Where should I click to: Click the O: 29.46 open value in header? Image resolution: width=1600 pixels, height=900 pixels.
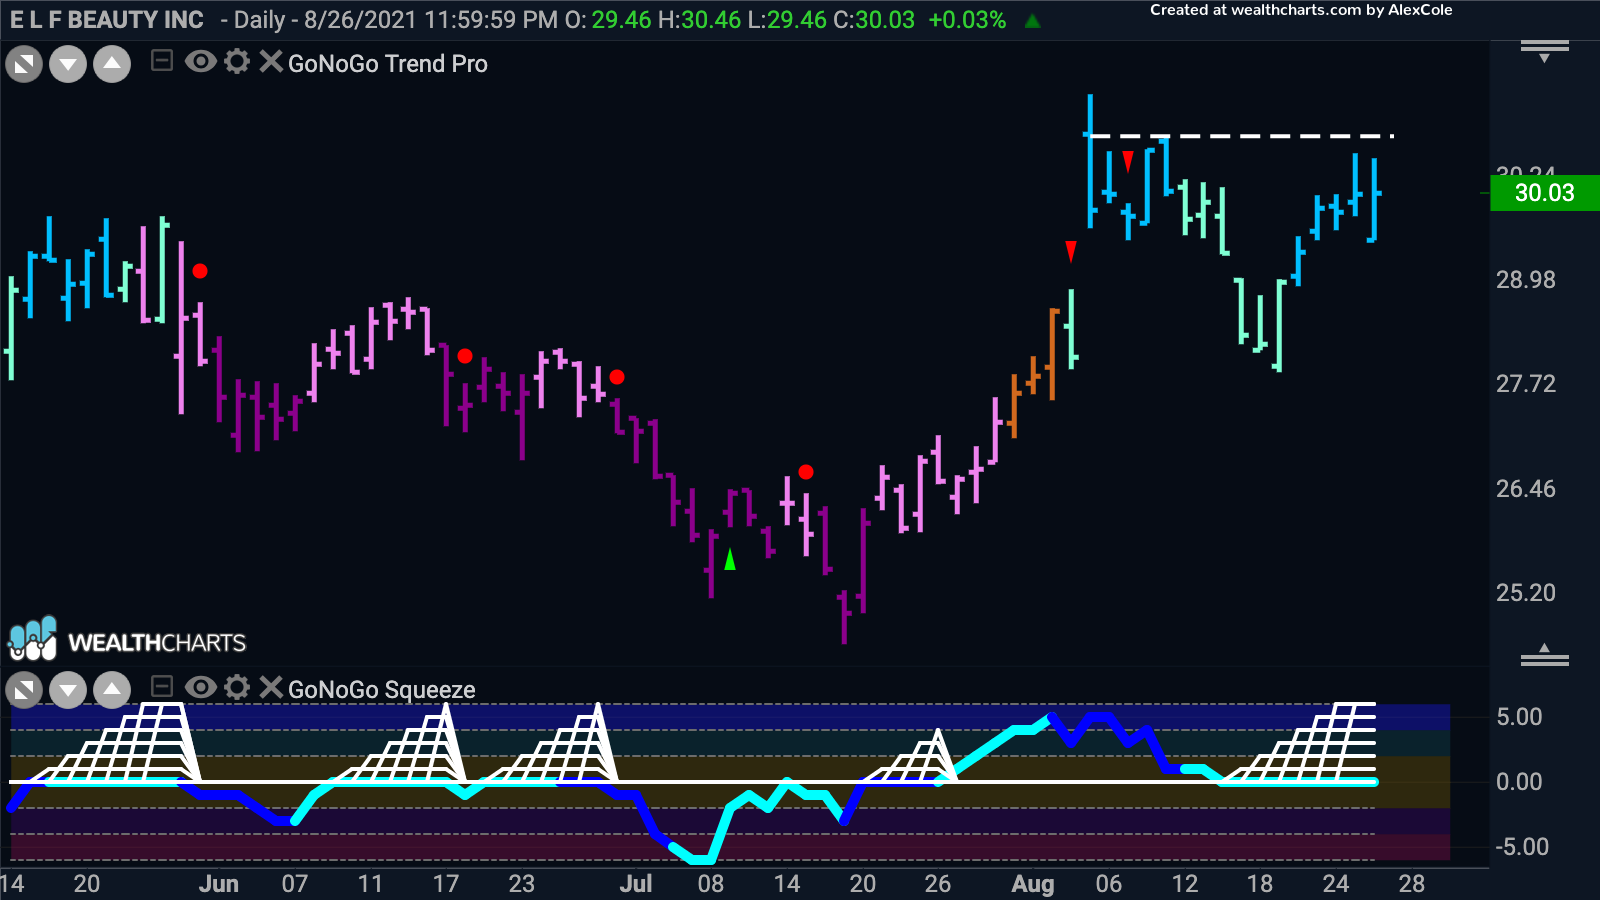coord(608,20)
